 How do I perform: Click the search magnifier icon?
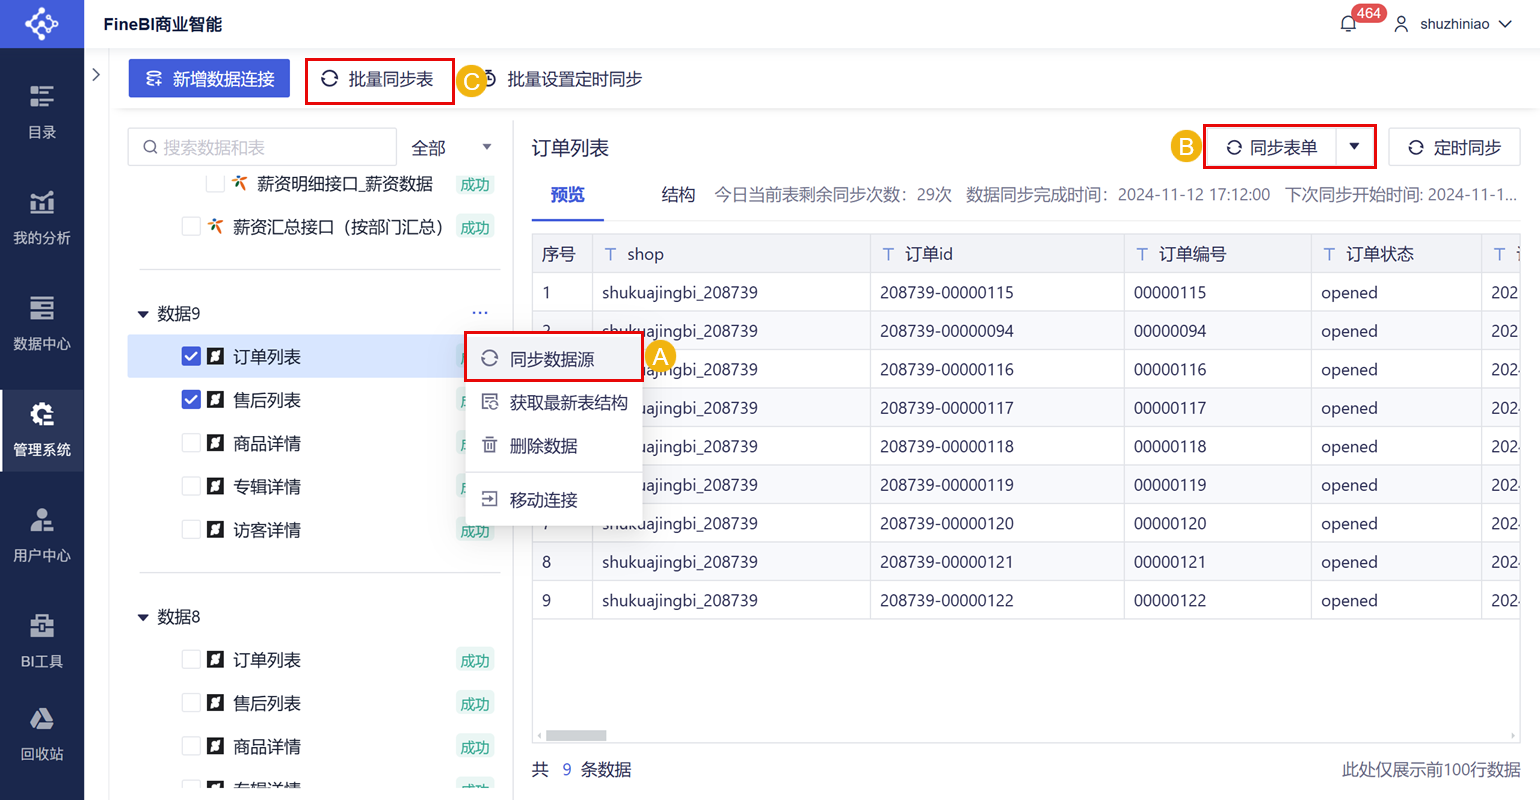pyautogui.click(x=150, y=147)
